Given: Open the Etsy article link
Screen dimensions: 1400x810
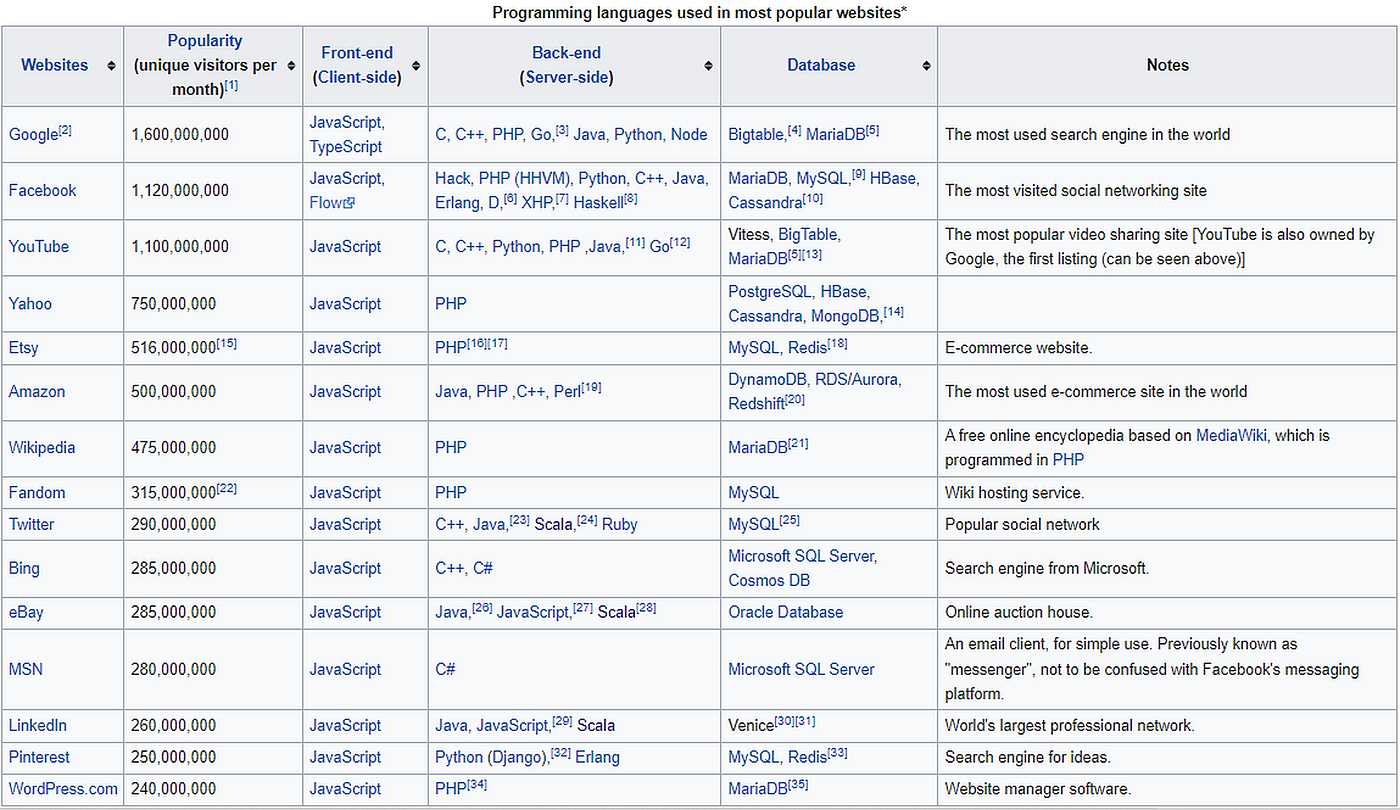Looking at the screenshot, I should click(x=24, y=348).
